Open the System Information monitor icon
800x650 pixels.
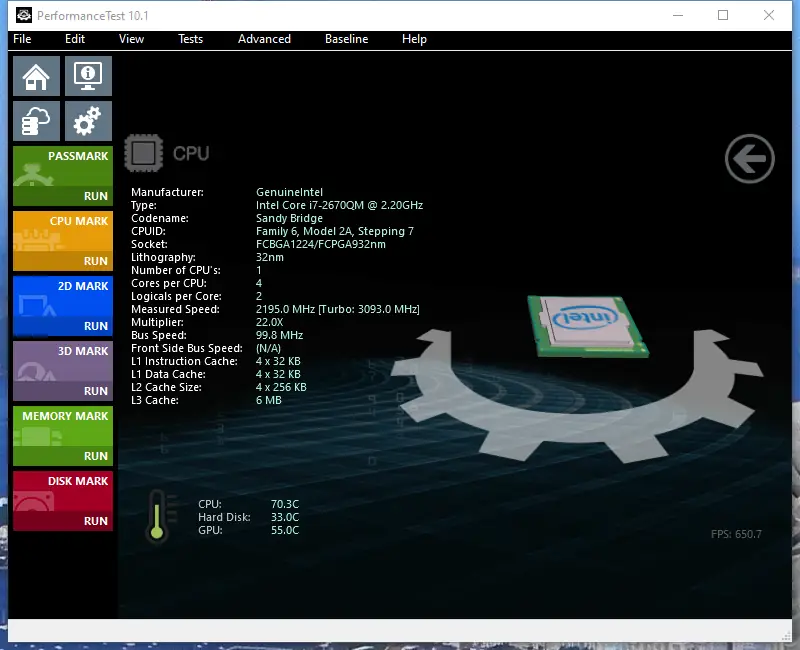pos(88,76)
